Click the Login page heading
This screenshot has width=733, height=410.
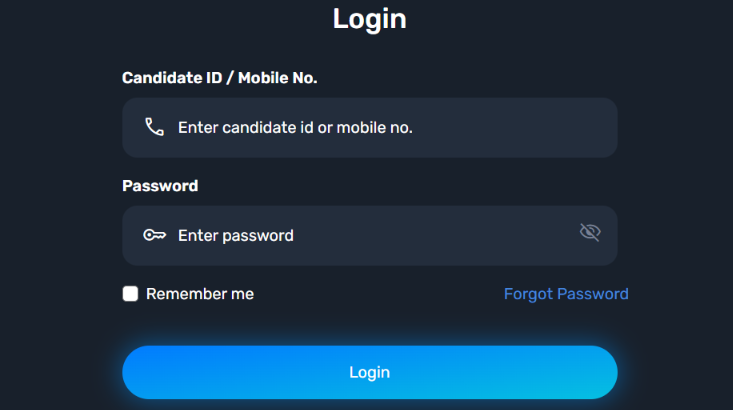370,19
